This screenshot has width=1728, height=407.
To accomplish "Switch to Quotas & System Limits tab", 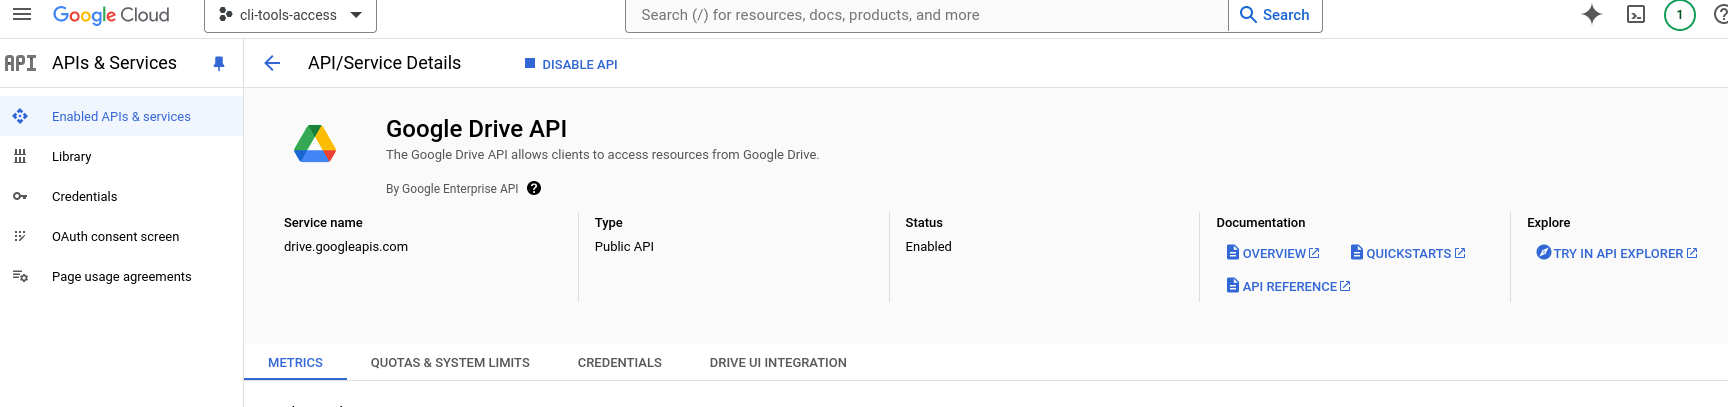I will point(450,363).
